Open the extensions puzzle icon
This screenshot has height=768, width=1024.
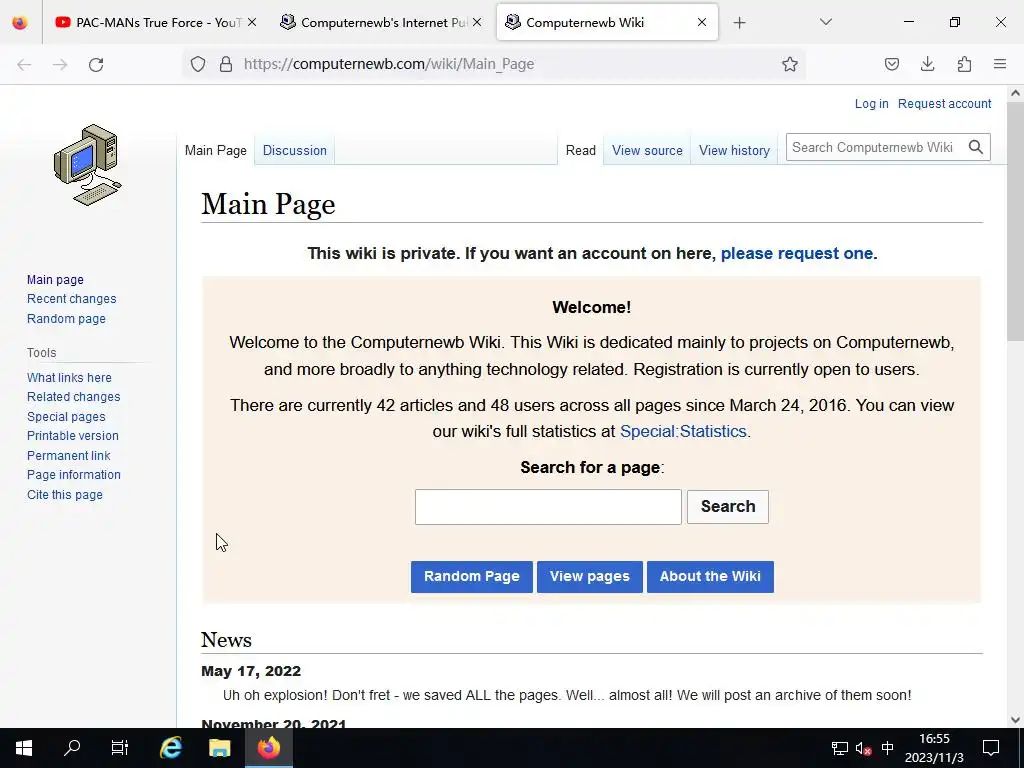[x=964, y=64]
